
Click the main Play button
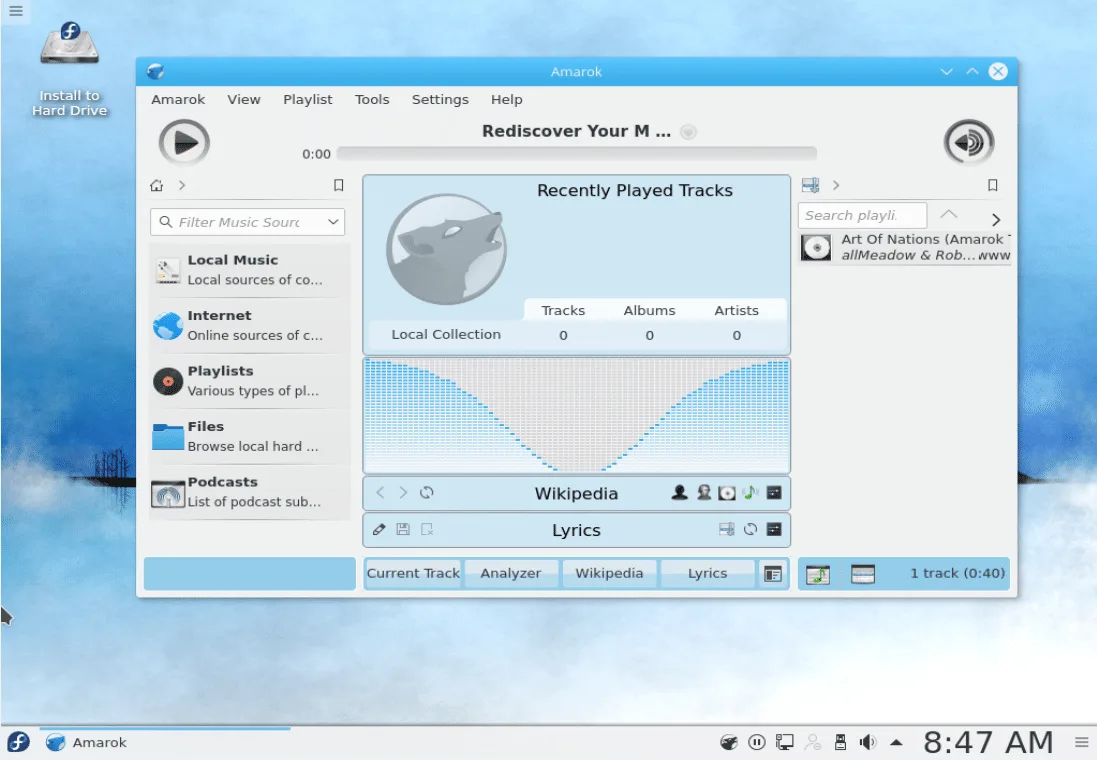point(184,143)
